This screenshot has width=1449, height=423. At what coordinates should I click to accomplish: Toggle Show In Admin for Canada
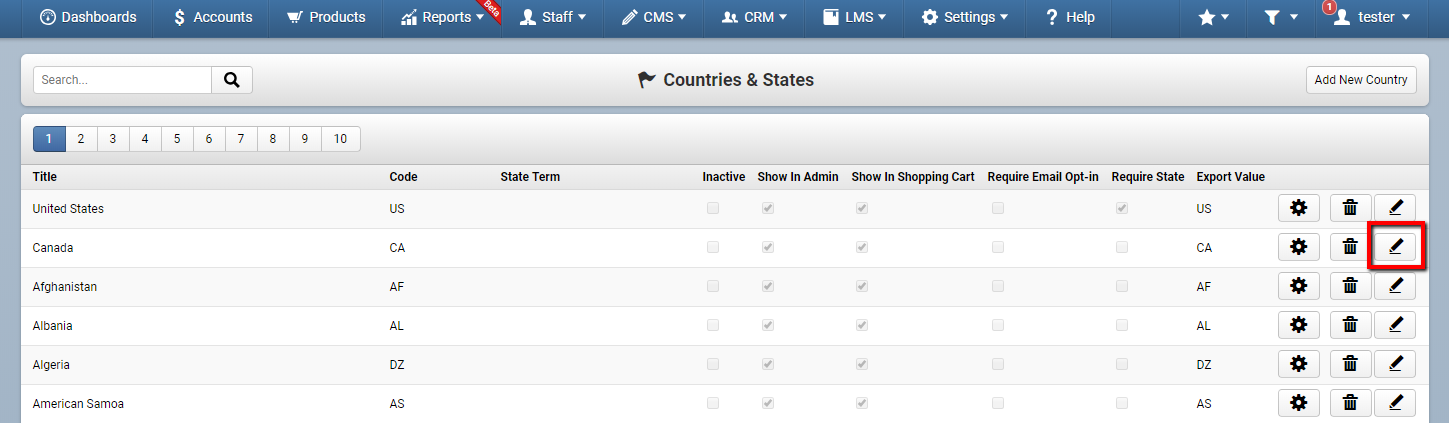pos(768,248)
